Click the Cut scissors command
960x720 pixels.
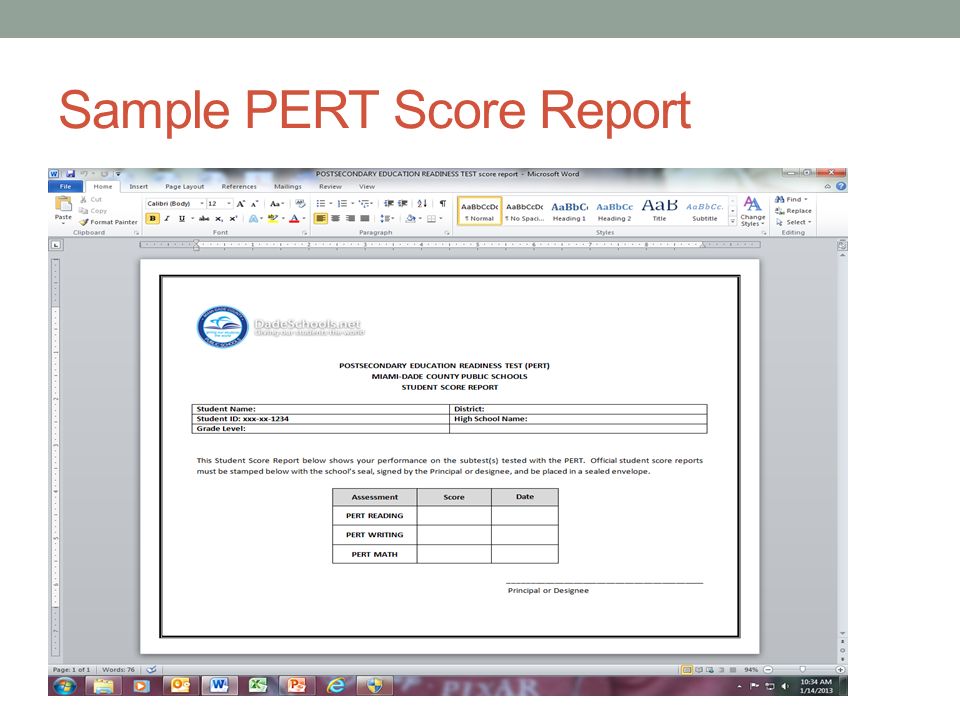[x=91, y=200]
